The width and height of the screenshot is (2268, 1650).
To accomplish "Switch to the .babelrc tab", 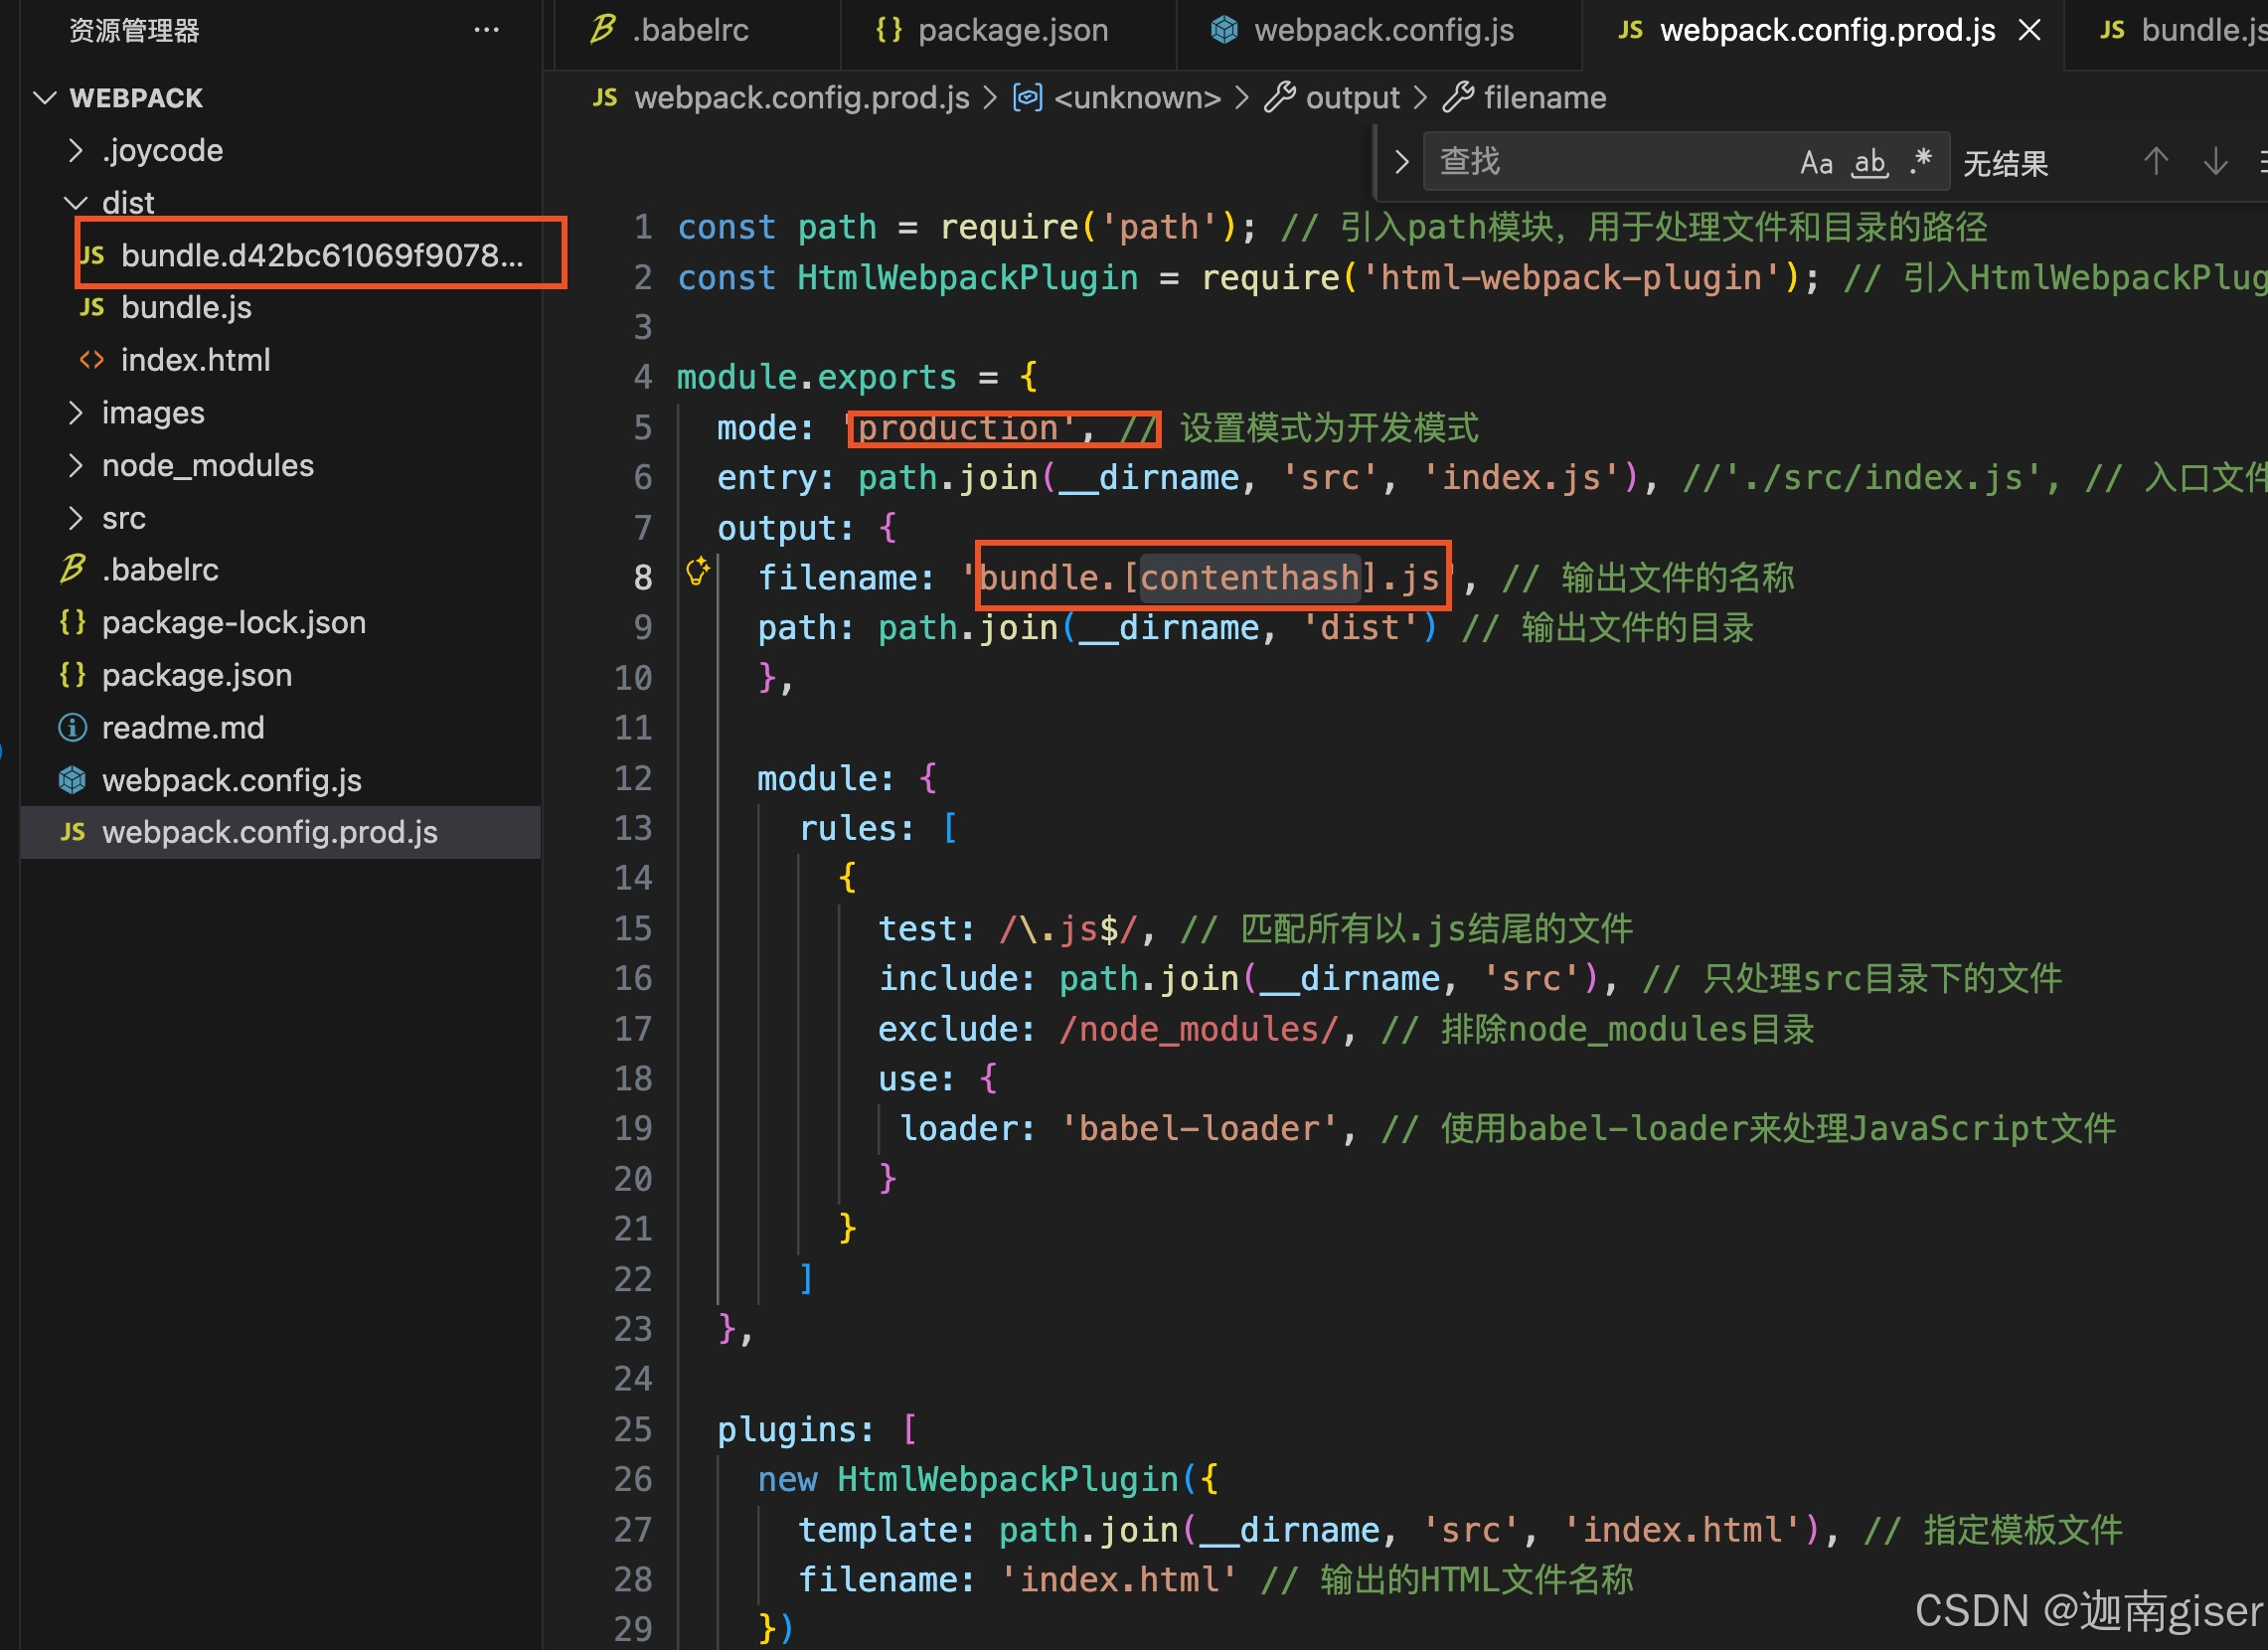I will click(x=689, y=31).
